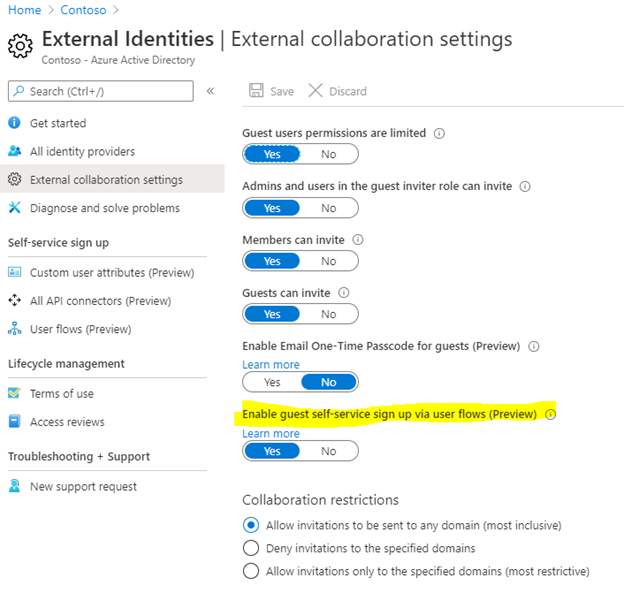This screenshot has width=624, height=608.
Task: Click the Search (Ctrl+/) input field
Action: [x=101, y=91]
